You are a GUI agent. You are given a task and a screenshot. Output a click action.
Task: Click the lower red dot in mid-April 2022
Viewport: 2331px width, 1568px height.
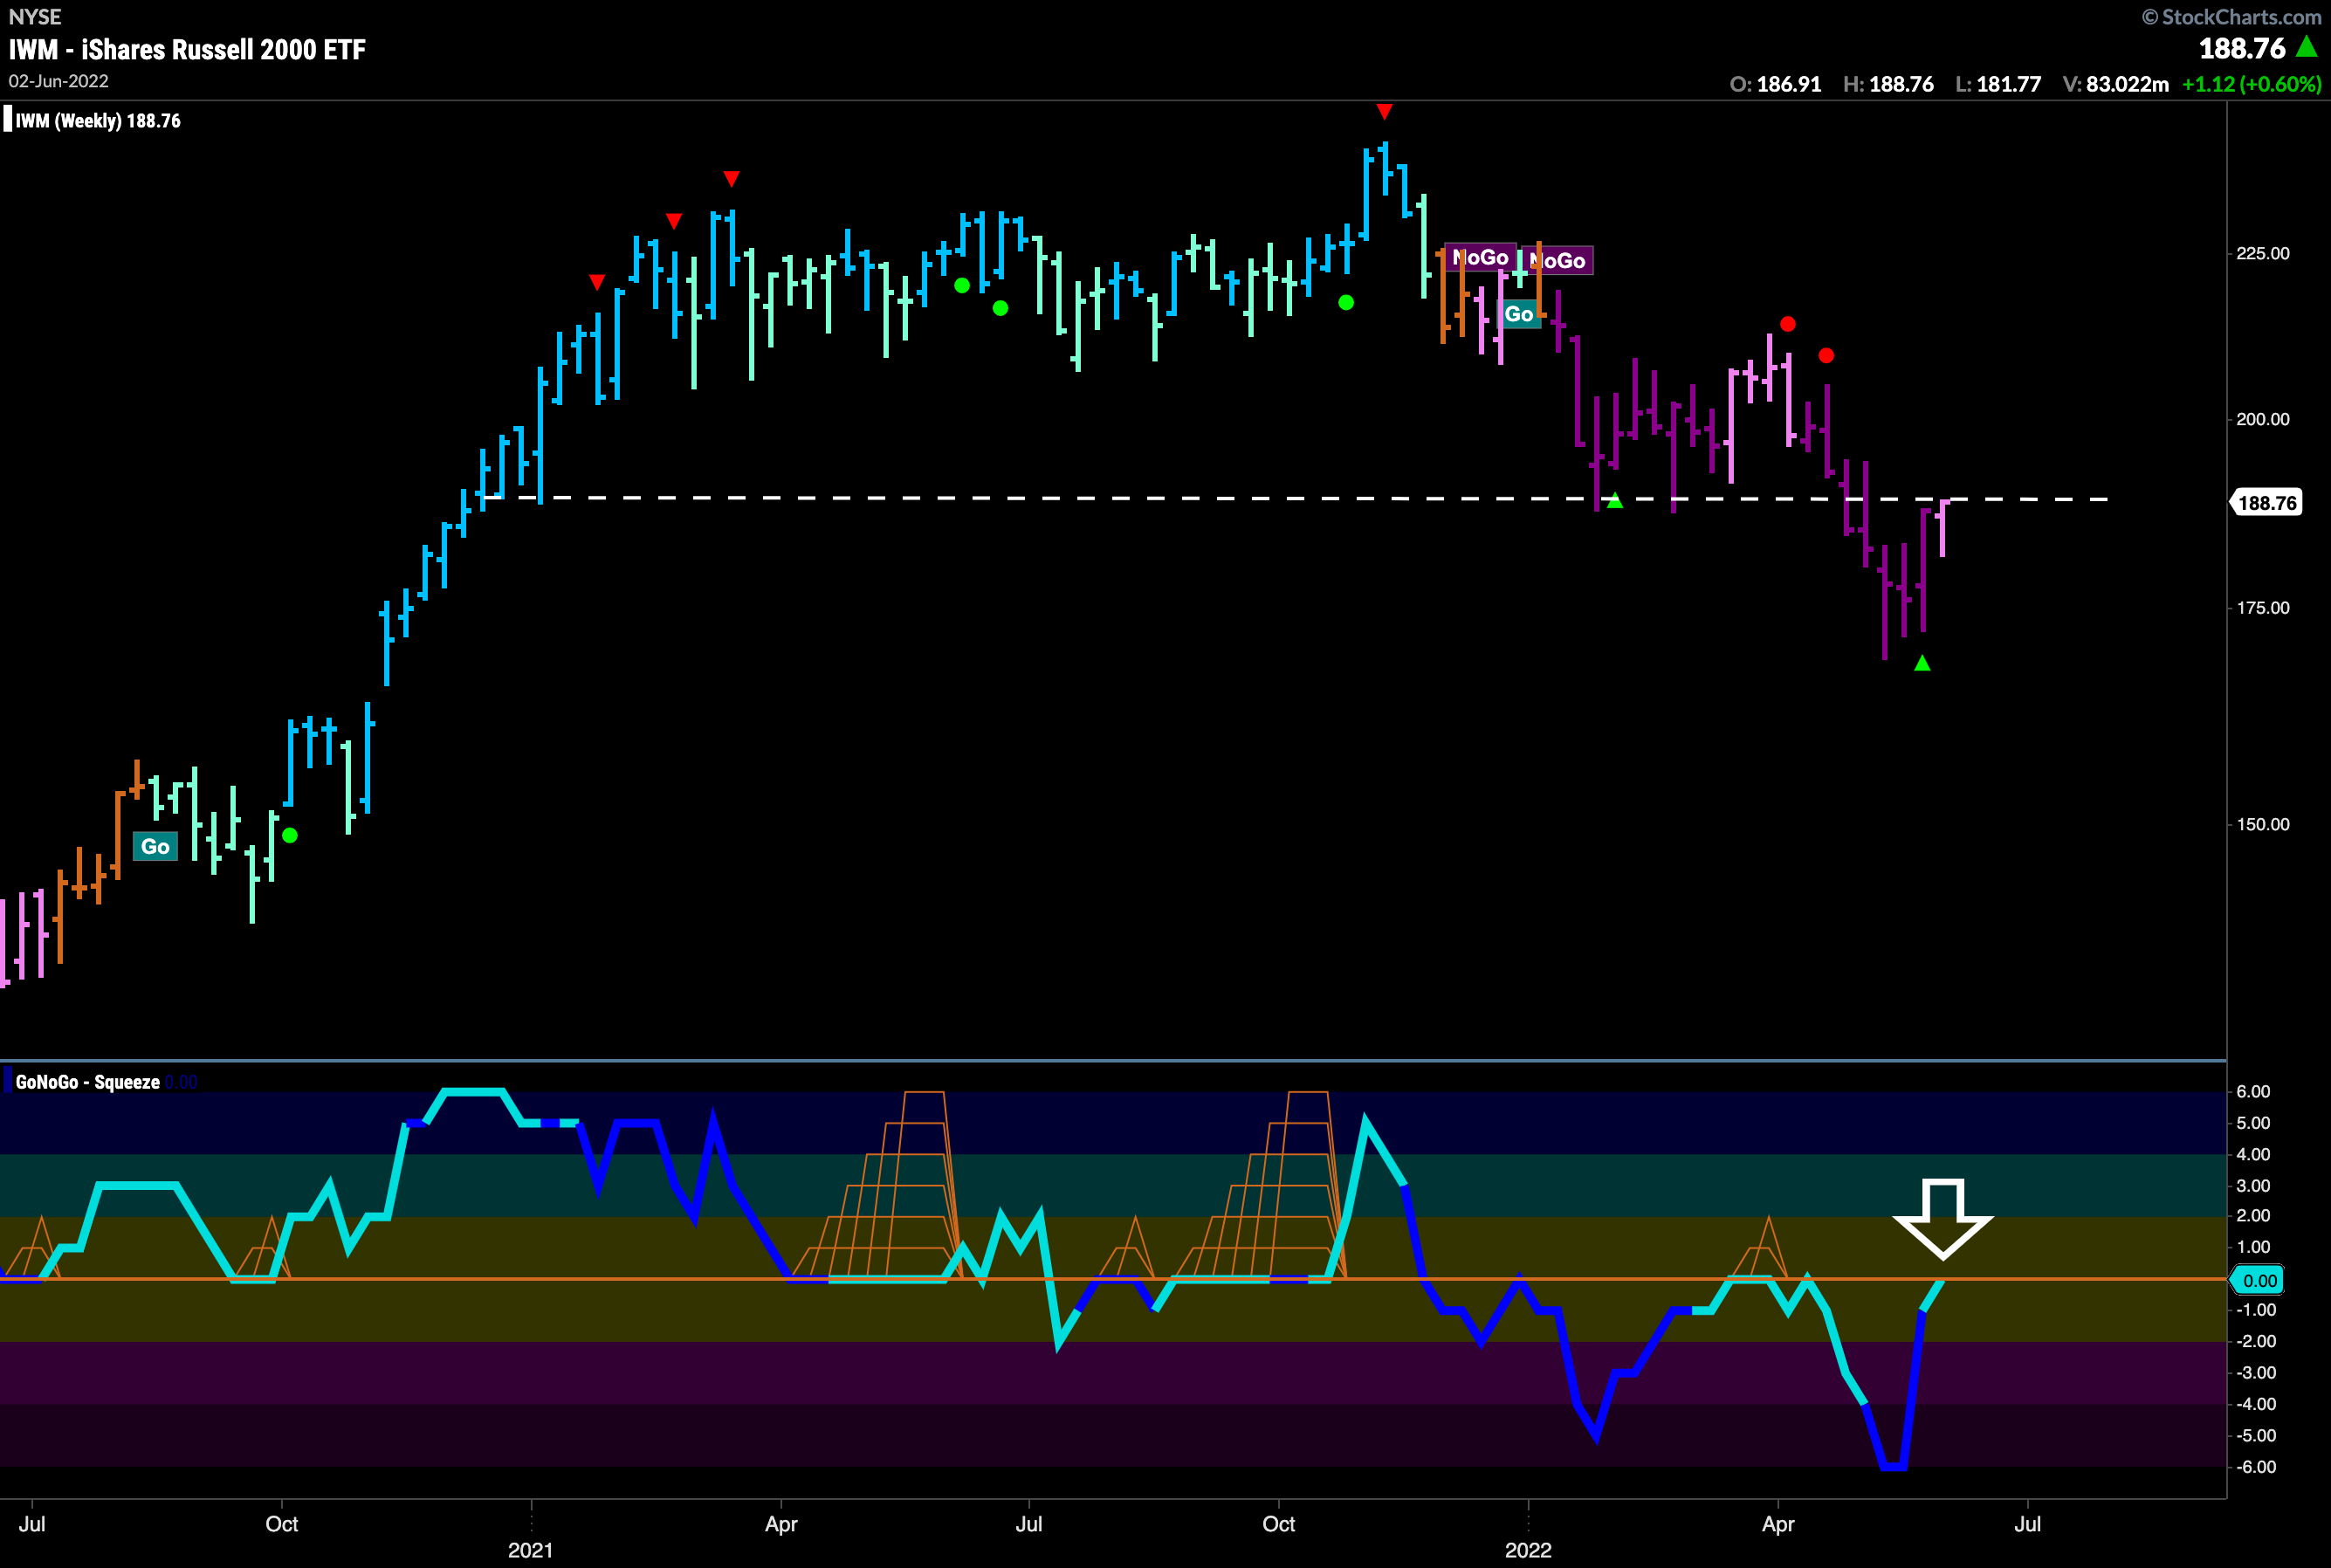pos(1826,355)
